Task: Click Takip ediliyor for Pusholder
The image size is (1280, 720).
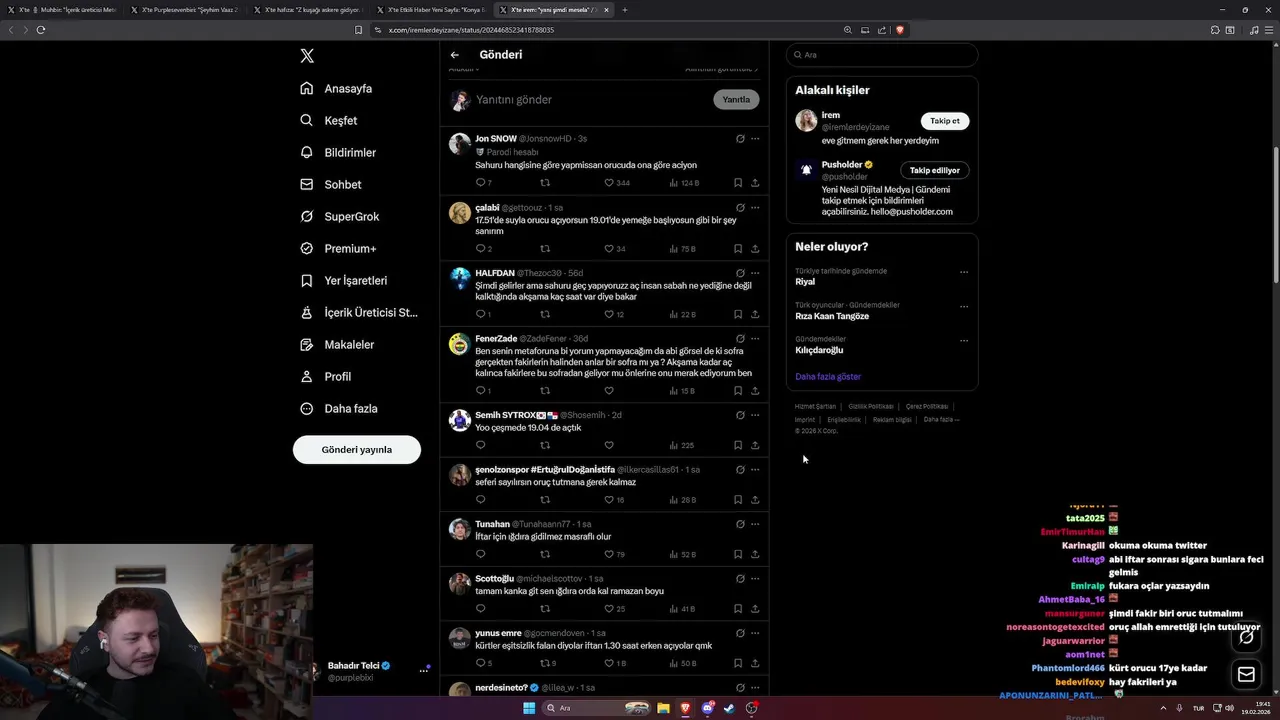Action: tap(934, 170)
